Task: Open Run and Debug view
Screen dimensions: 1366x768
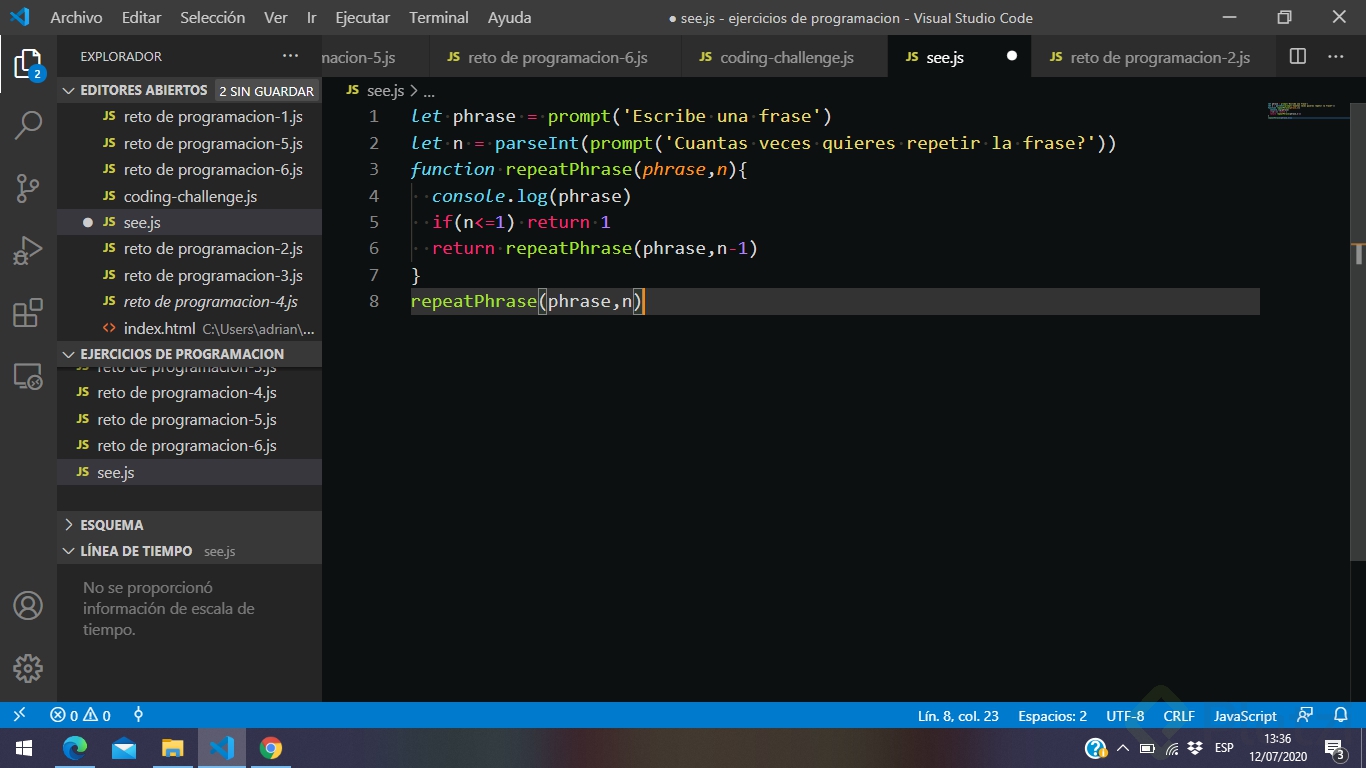Action: pyautogui.click(x=28, y=250)
